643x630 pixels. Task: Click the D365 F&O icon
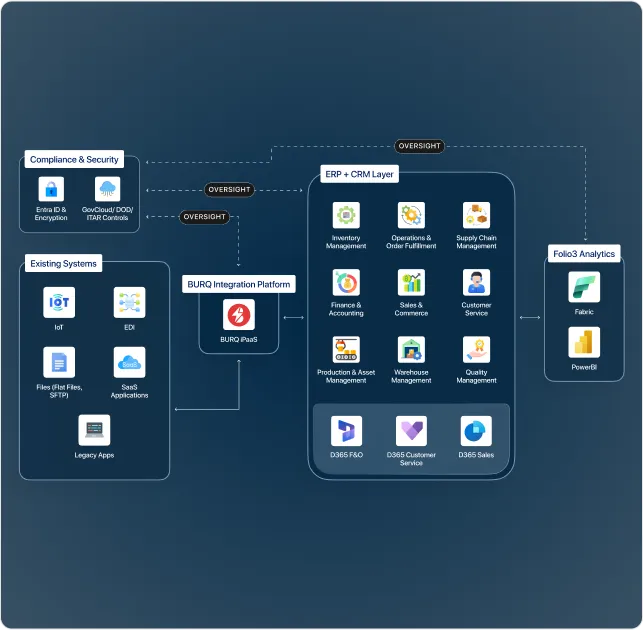346,431
